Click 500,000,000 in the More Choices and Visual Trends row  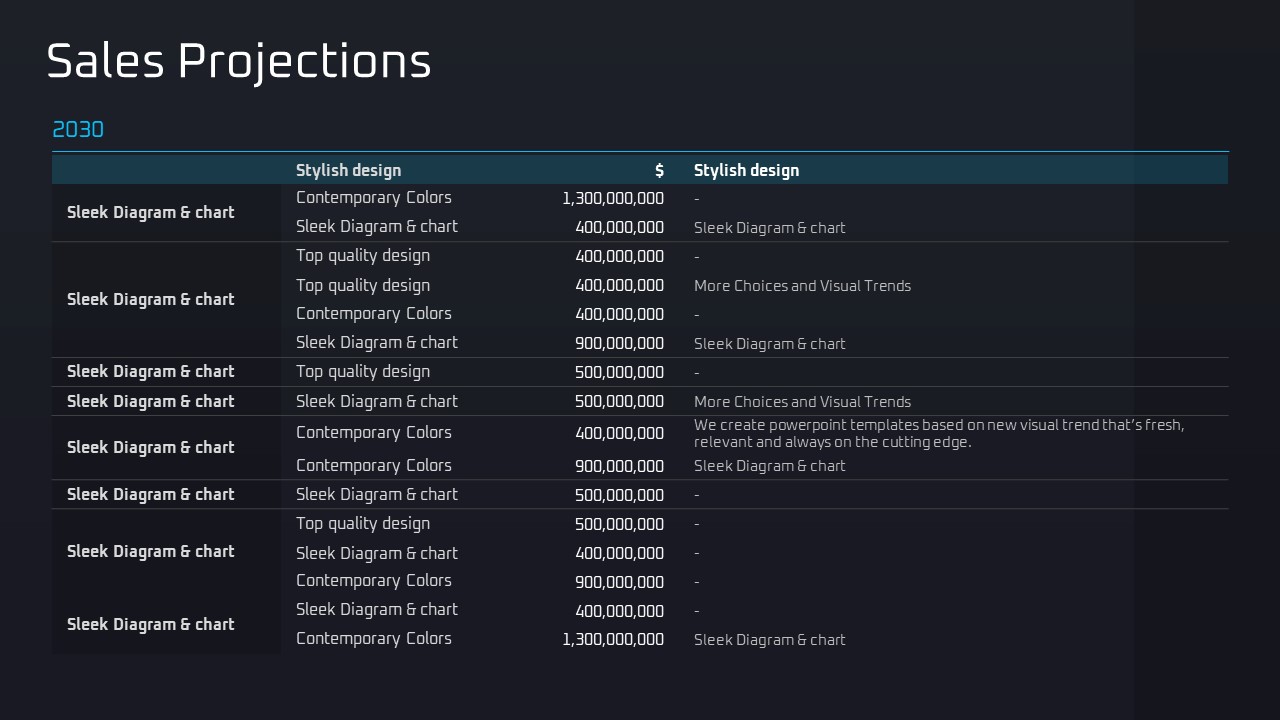point(620,401)
